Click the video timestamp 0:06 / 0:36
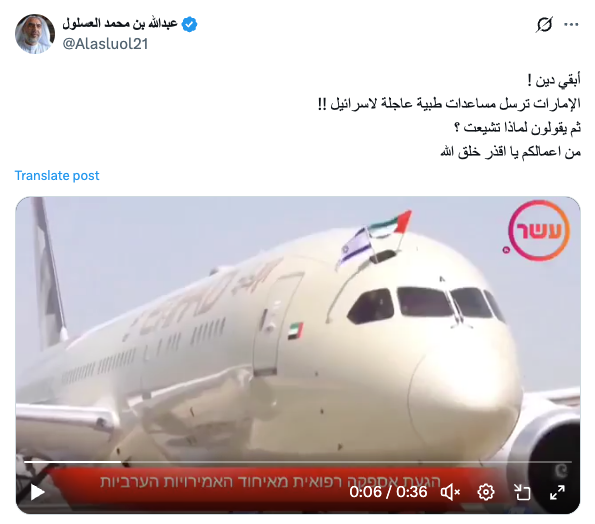The height and width of the screenshot is (524, 595). pyautogui.click(x=388, y=492)
